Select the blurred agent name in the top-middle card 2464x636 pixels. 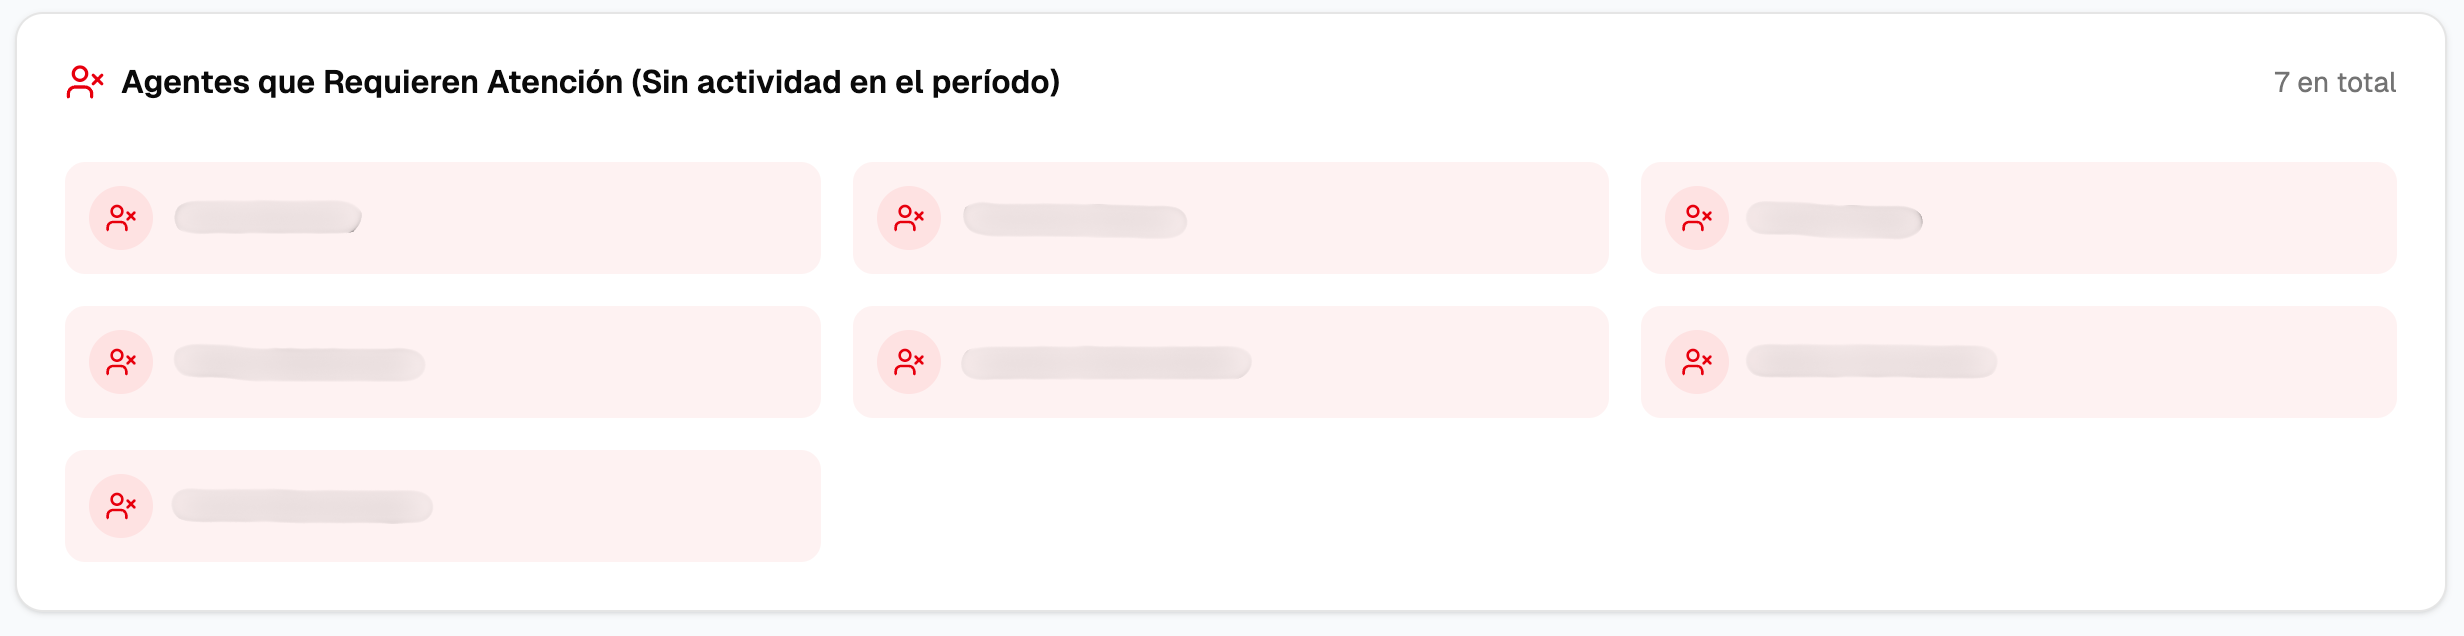[x=1075, y=220]
